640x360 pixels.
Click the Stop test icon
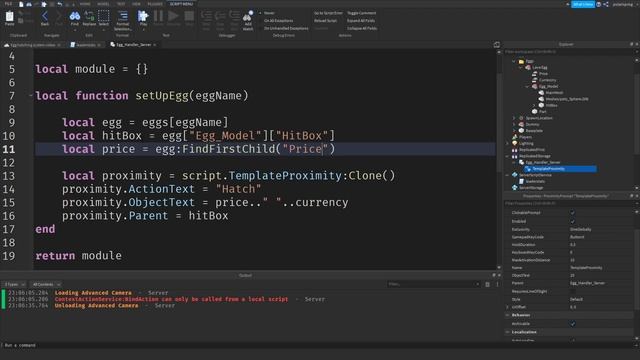coord(189,17)
